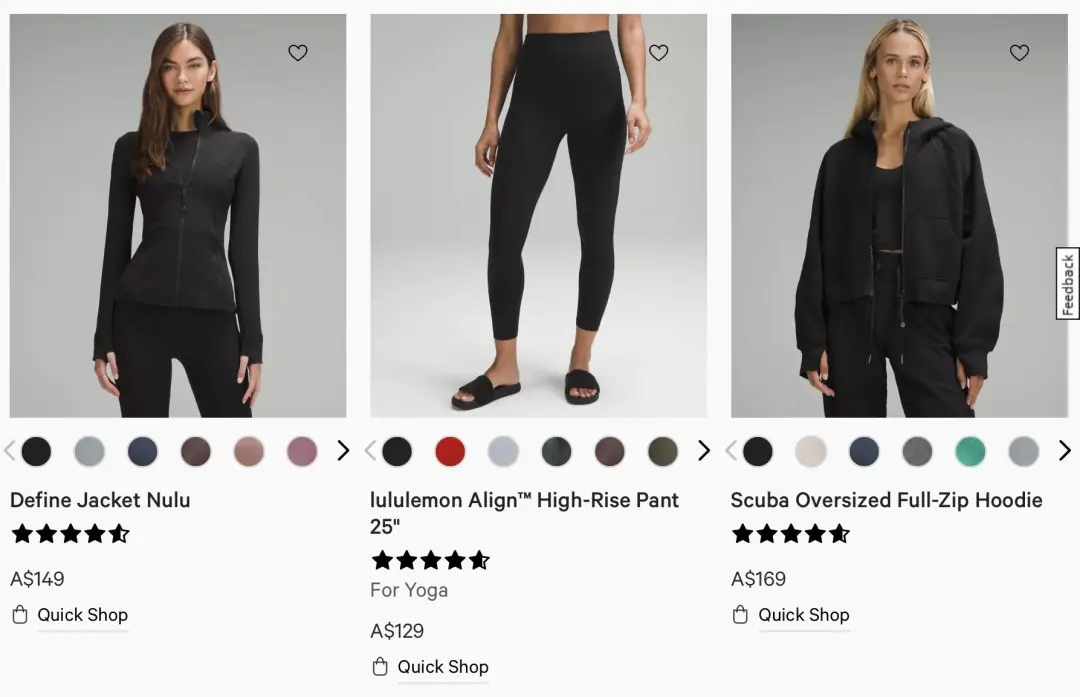Open the Feedback side tab

tap(1067, 284)
